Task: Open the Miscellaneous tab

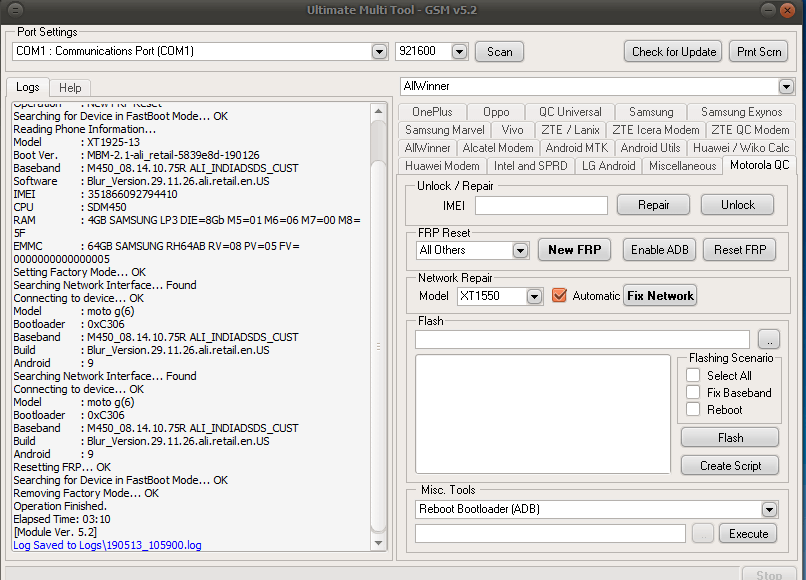Action: 683,166
